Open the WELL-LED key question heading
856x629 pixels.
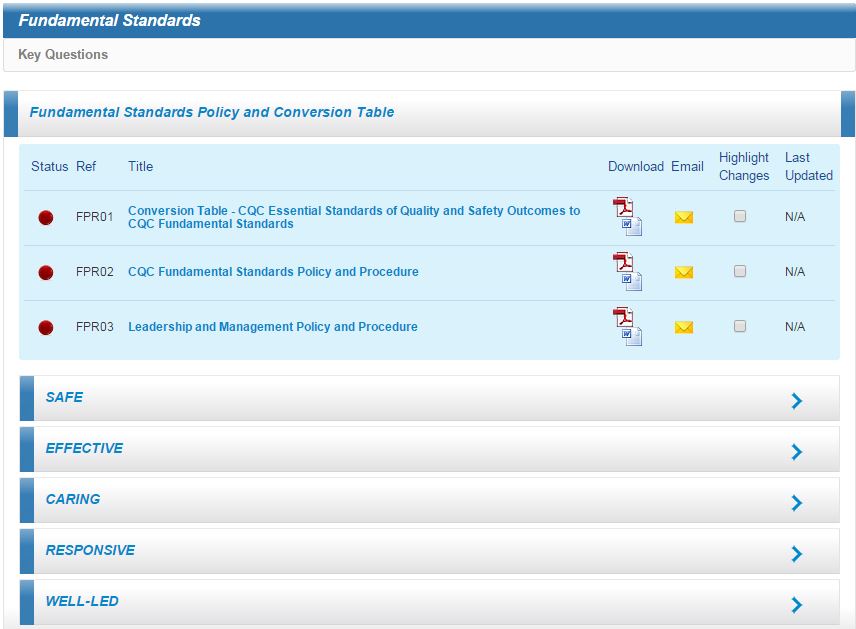(x=82, y=601)
